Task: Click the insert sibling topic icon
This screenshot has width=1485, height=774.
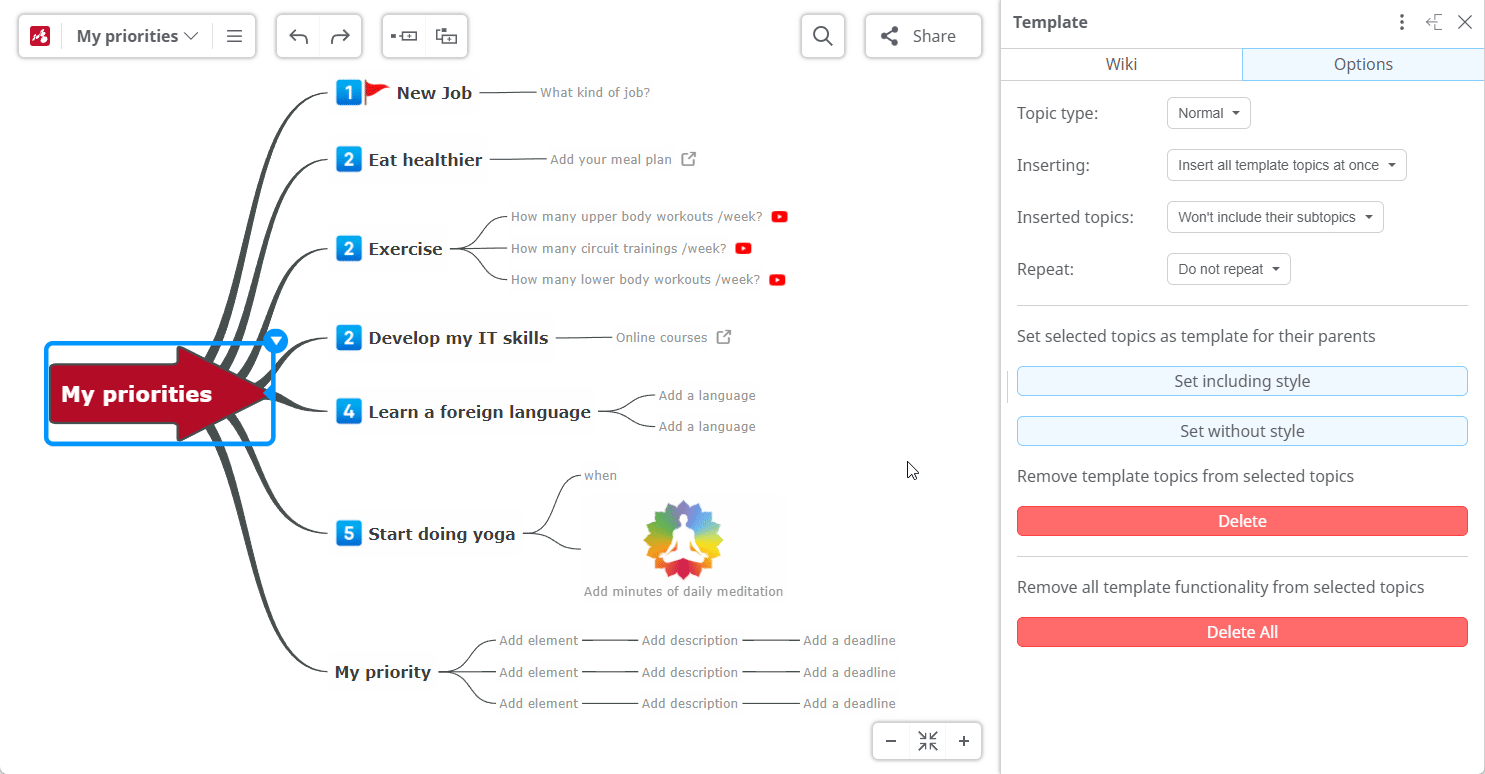Action: pos(404,36)
